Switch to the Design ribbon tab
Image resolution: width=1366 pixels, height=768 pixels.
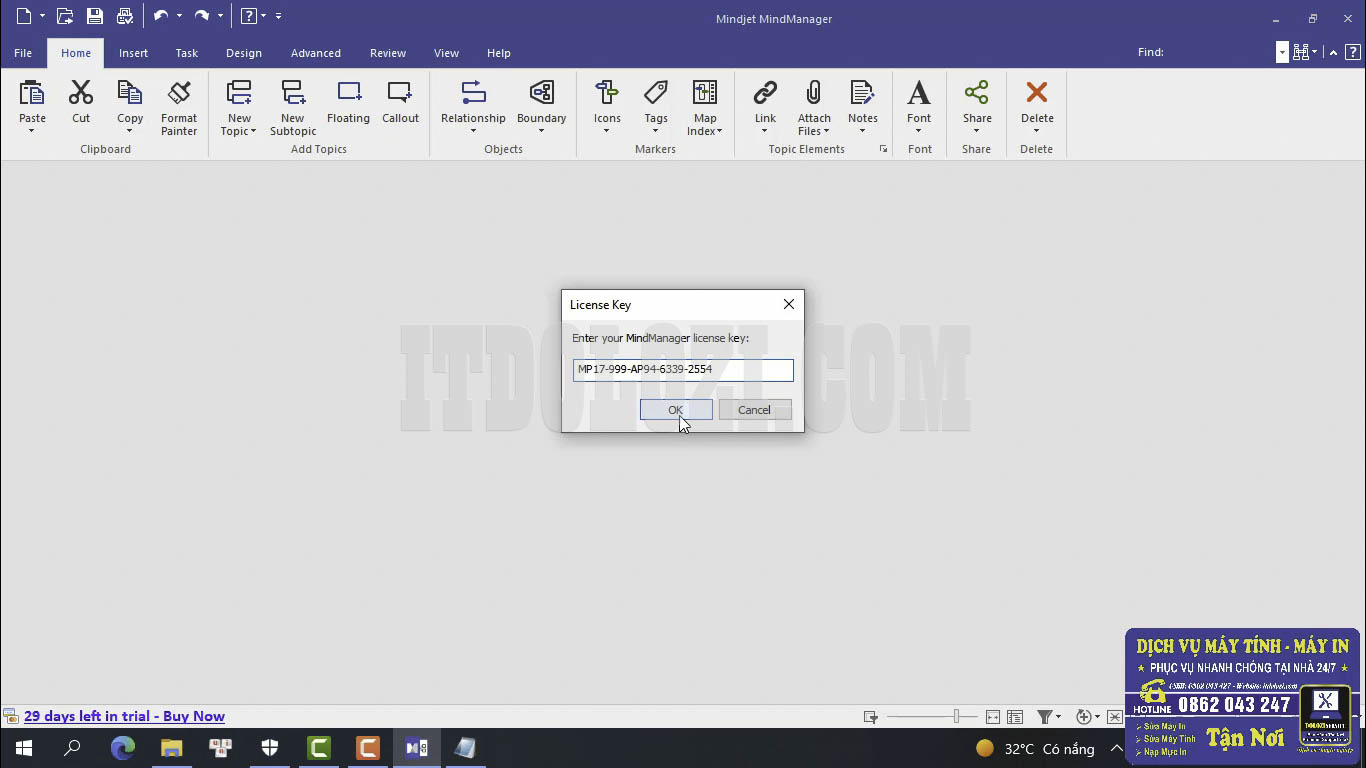click(x=243, y=53)
